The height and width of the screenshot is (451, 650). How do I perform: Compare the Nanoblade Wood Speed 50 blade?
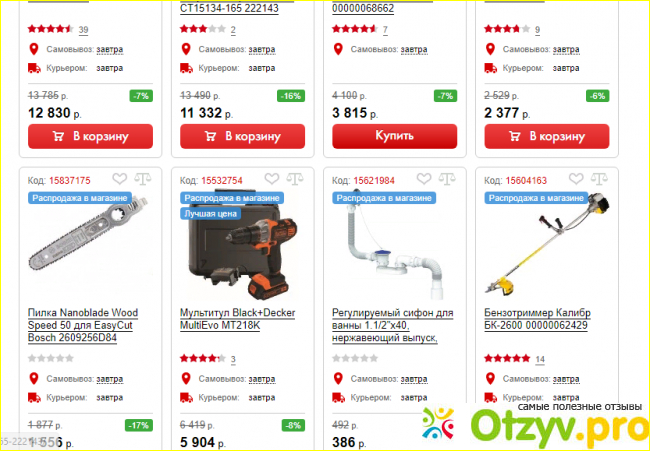143,179
